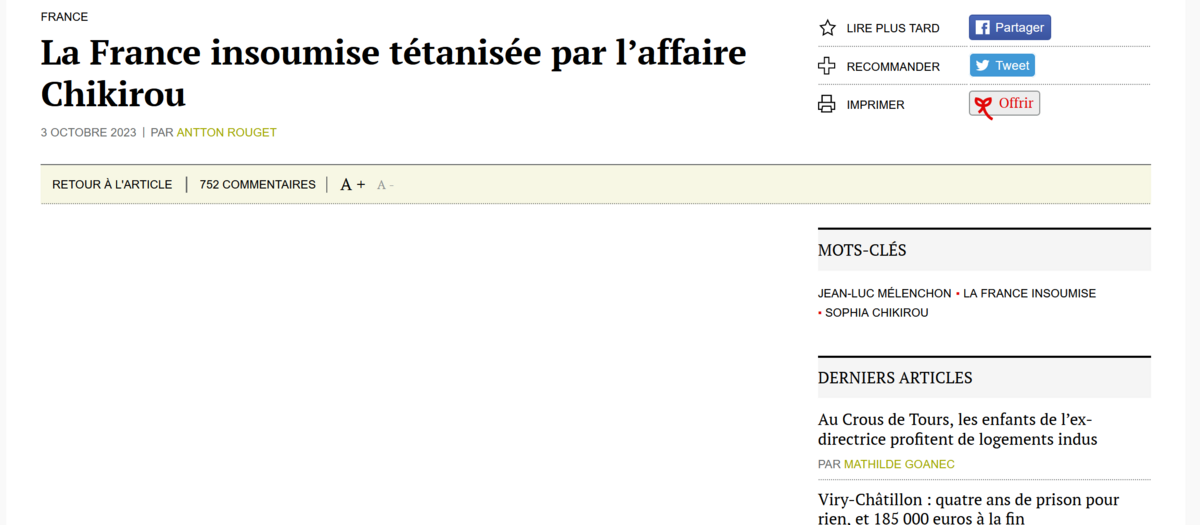Click the star icon for Lire plus tard
This screenshot has width=1200, height=525.
click(x=827, y=28)
